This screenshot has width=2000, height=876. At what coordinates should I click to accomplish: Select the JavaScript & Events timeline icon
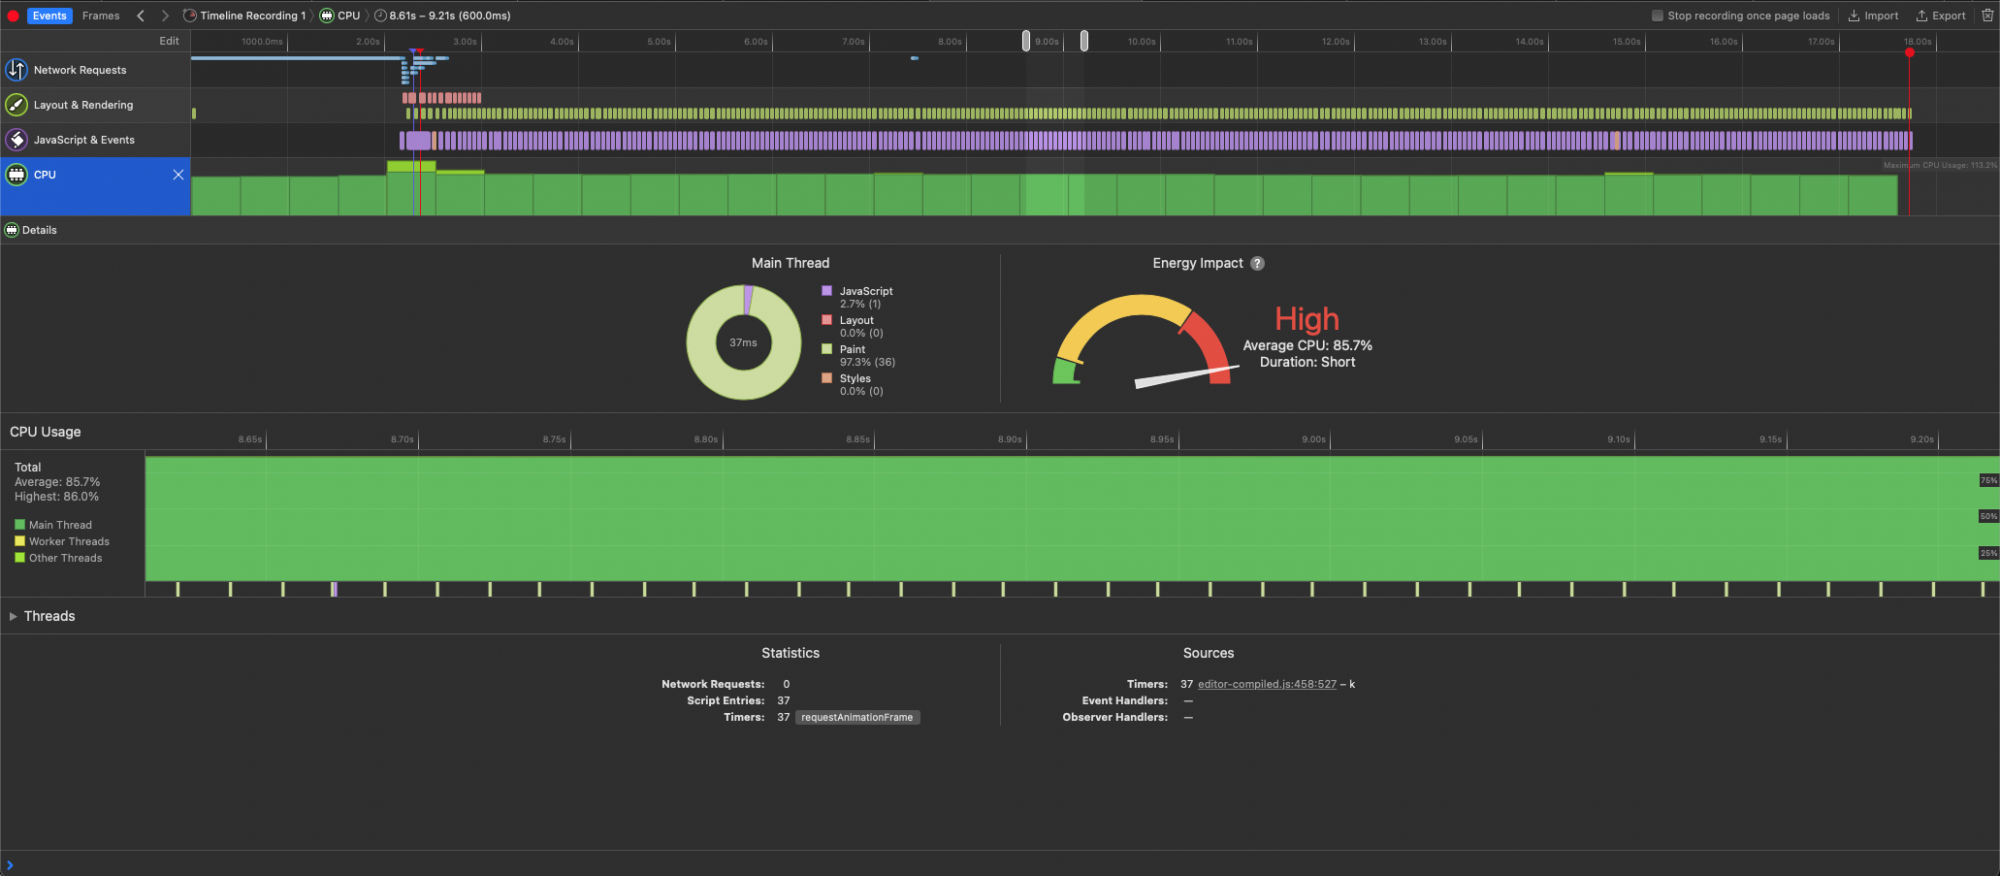pos(16,140)
